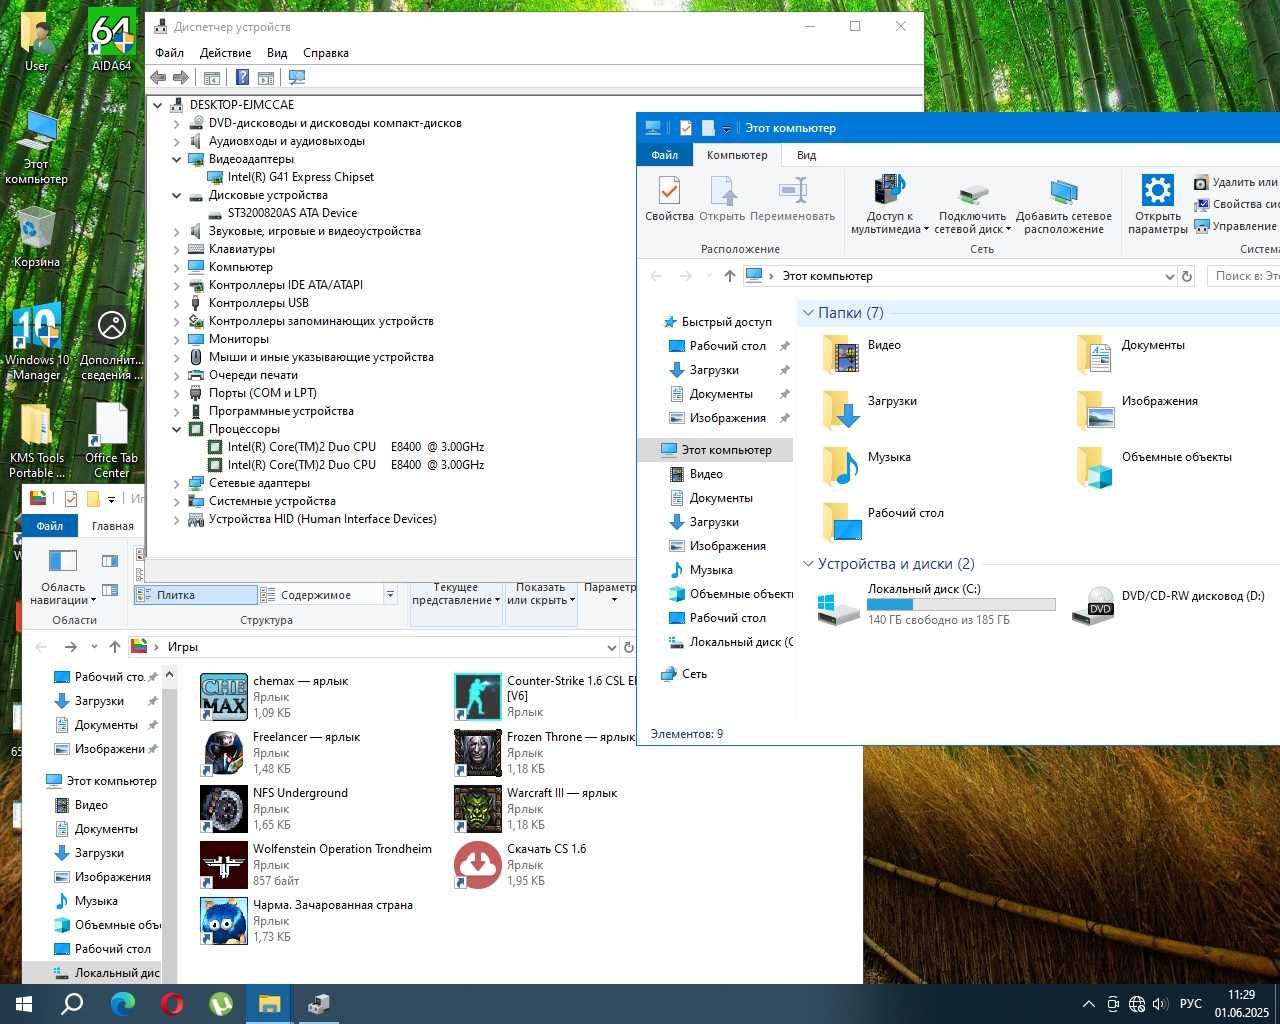Click Подключить сетевой диск ribbon icon

coord(974,208)
